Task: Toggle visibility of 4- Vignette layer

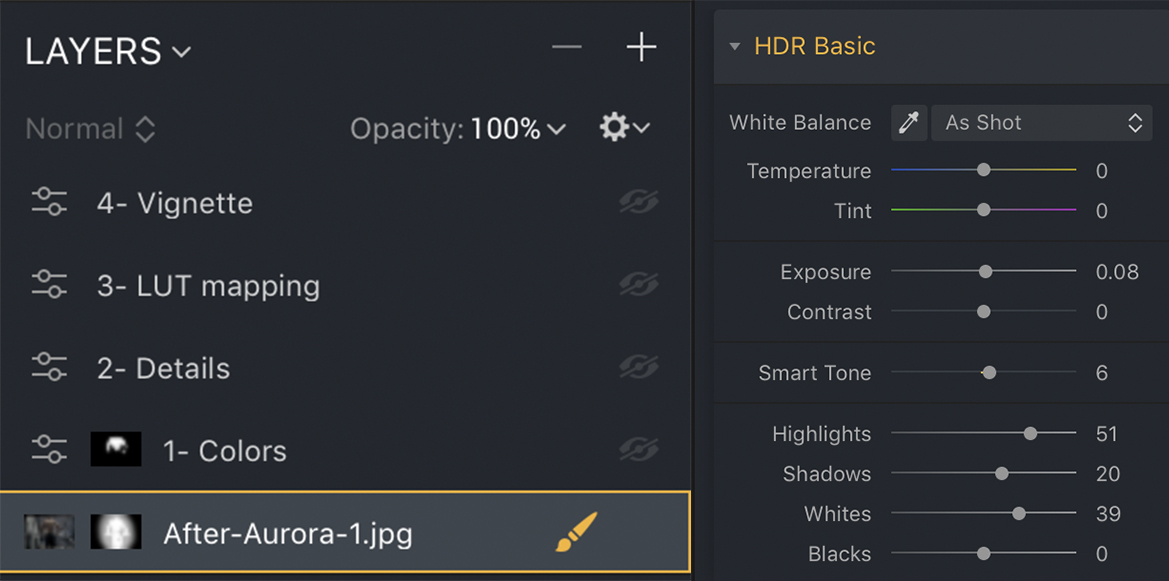Action: pos(638,203)
